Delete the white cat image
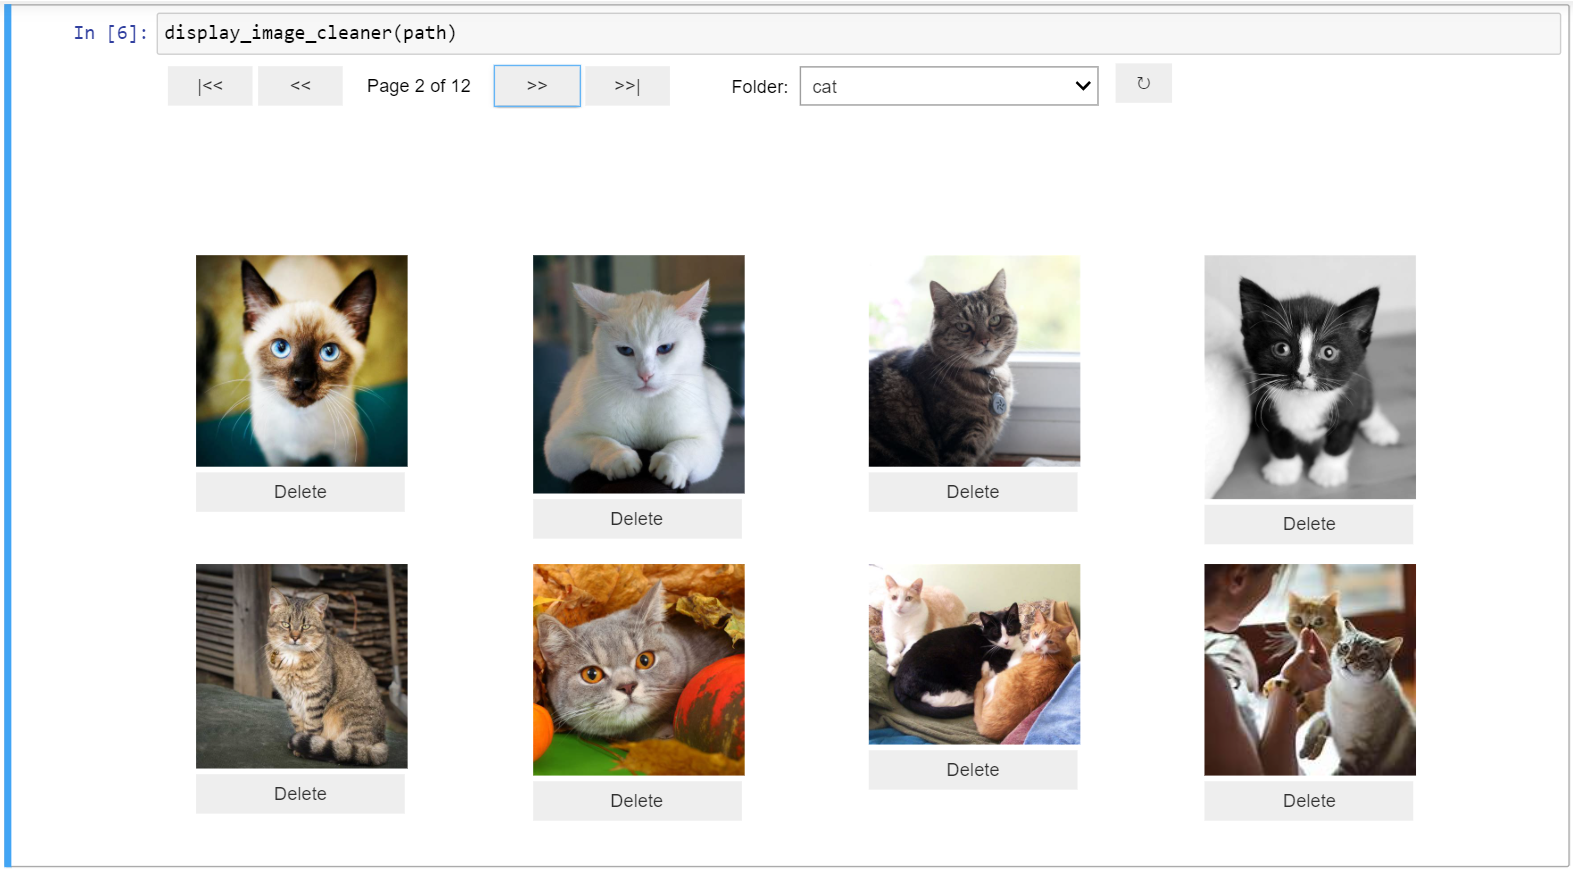 pos(637,519)
